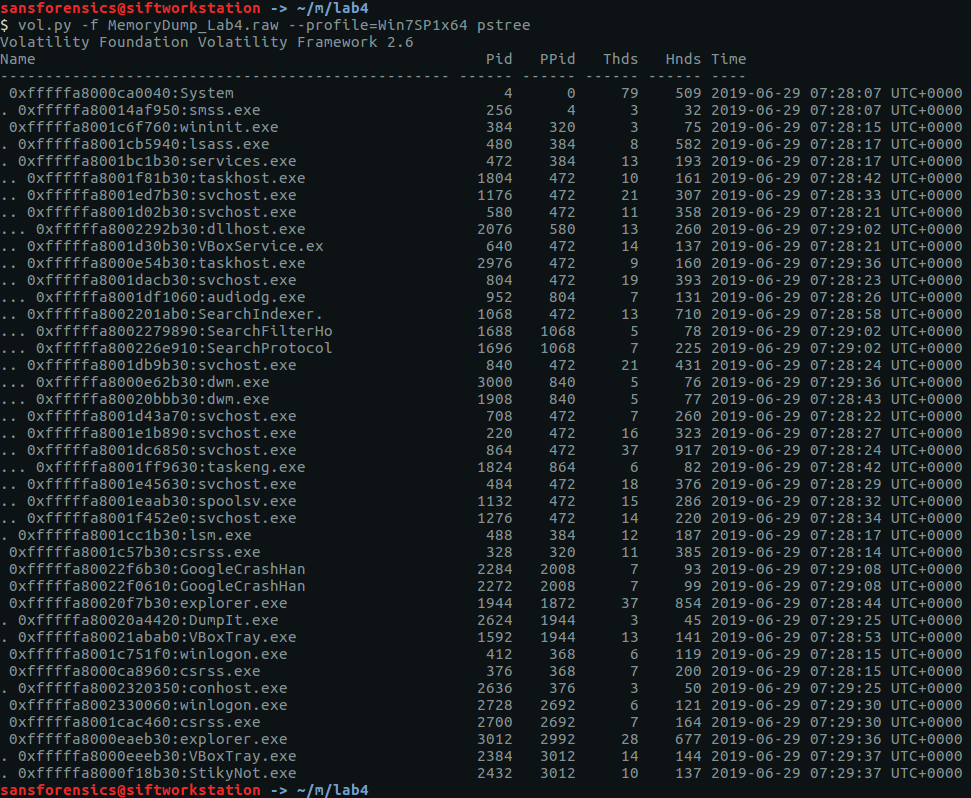Select the SearchIndexer. process entry
971x798 pixels.
(x=175, y=314)
